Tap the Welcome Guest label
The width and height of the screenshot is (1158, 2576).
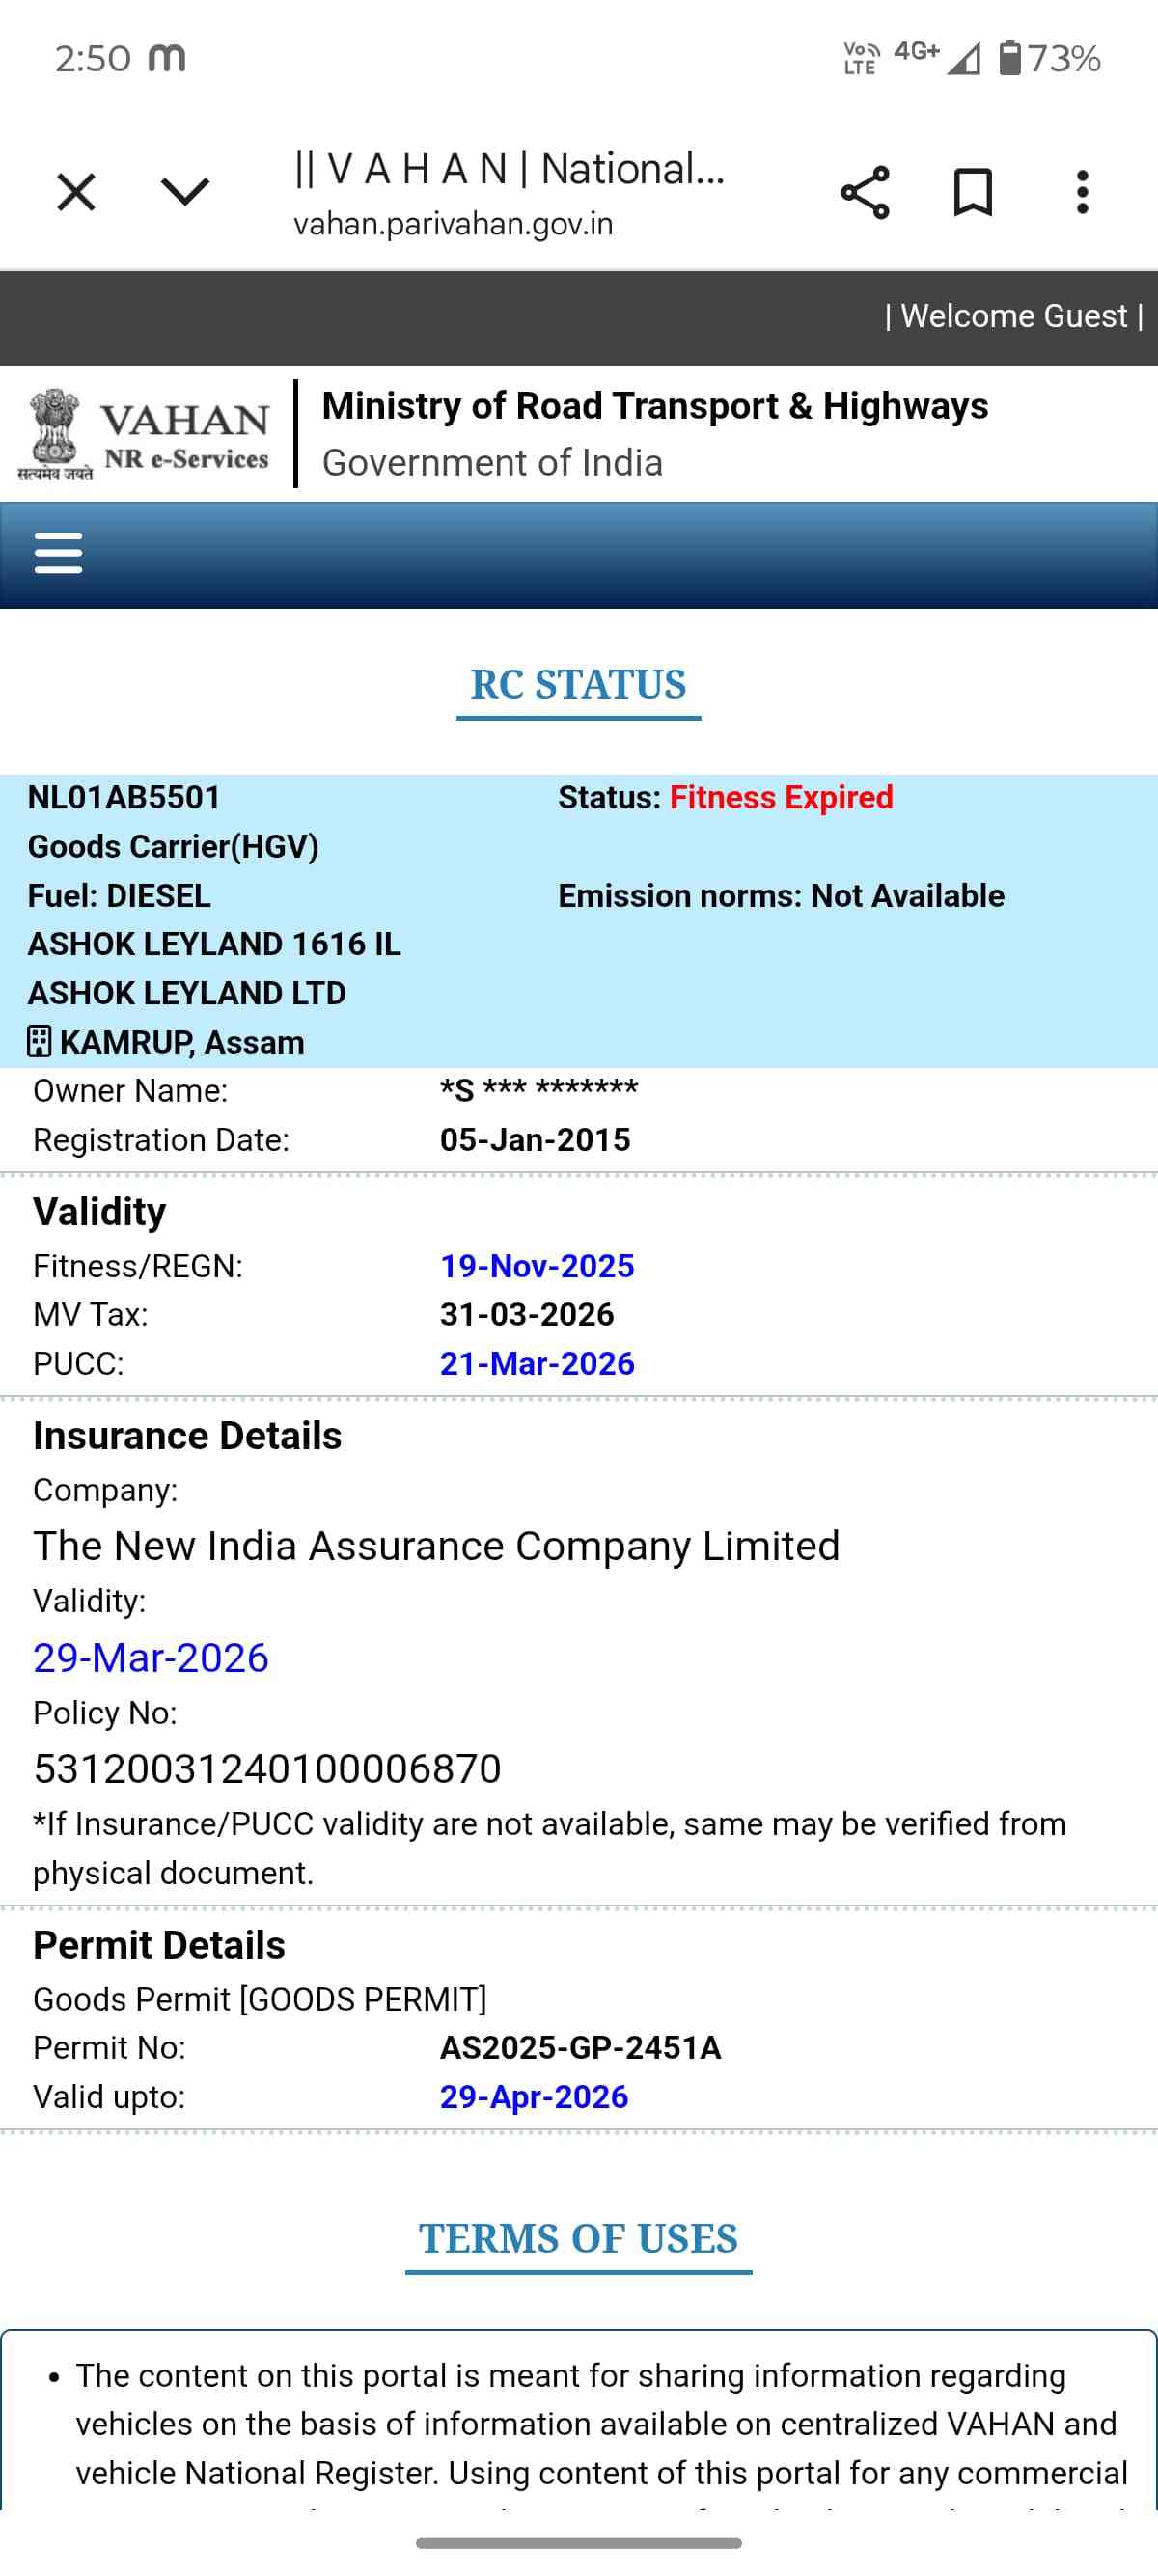pos(1014,316)
